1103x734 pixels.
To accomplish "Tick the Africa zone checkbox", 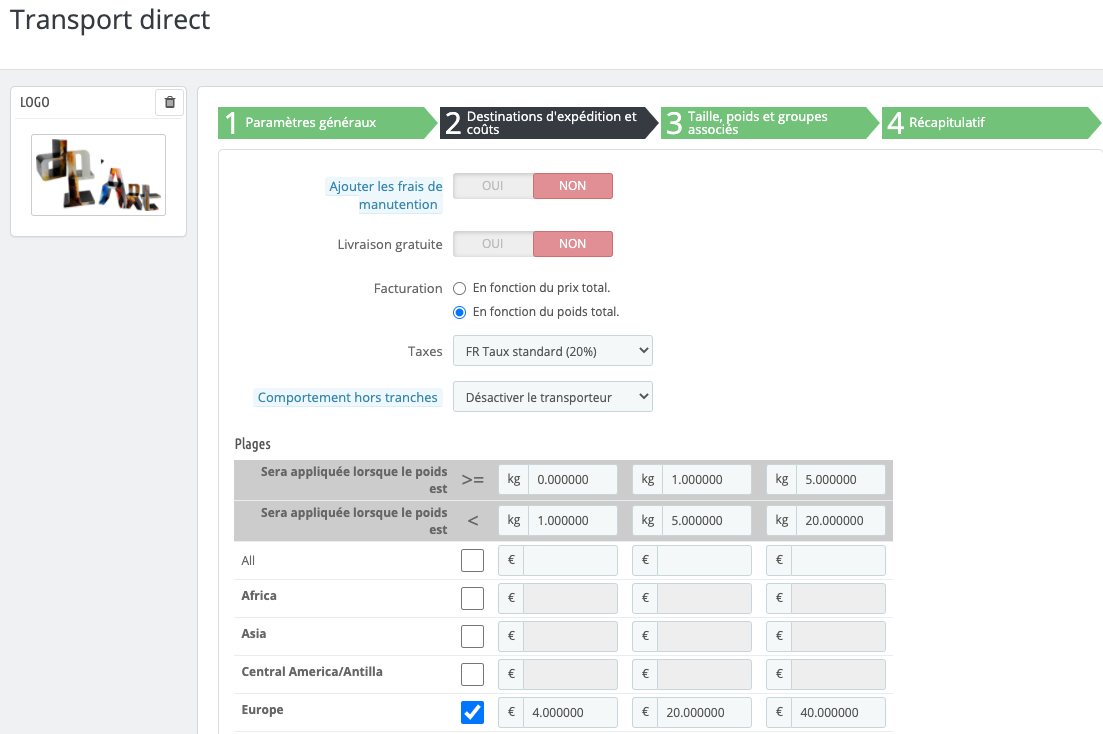I will 472,599.
